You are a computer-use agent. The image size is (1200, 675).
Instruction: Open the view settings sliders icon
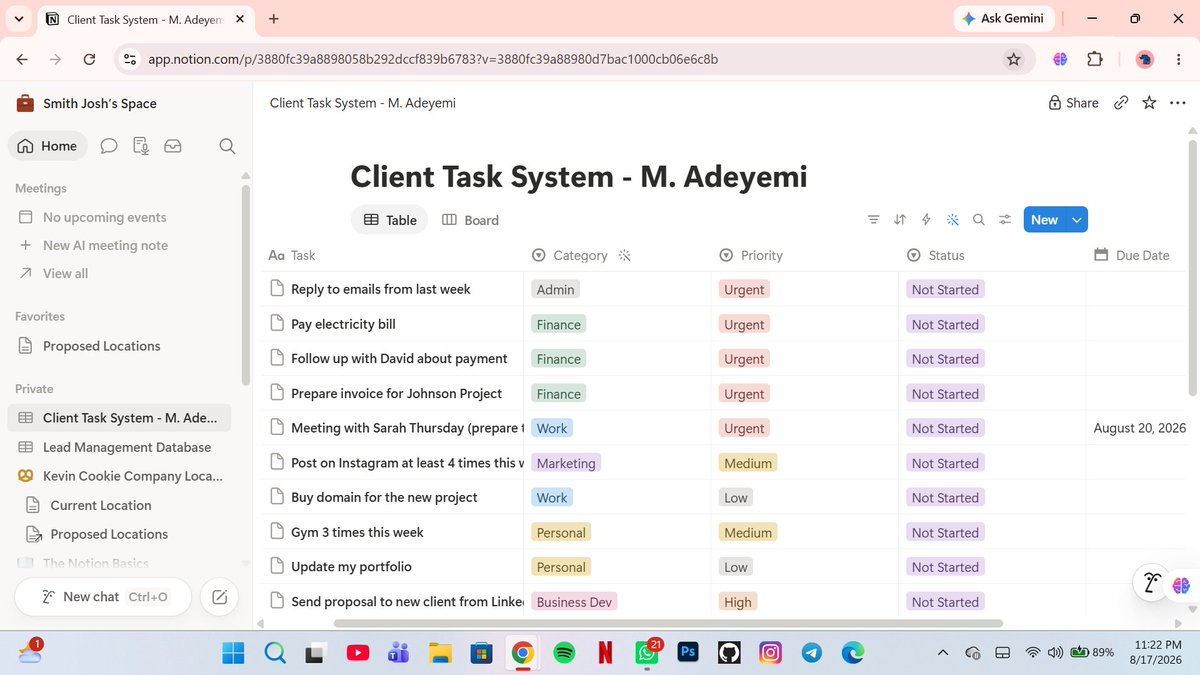(1005, 220)
